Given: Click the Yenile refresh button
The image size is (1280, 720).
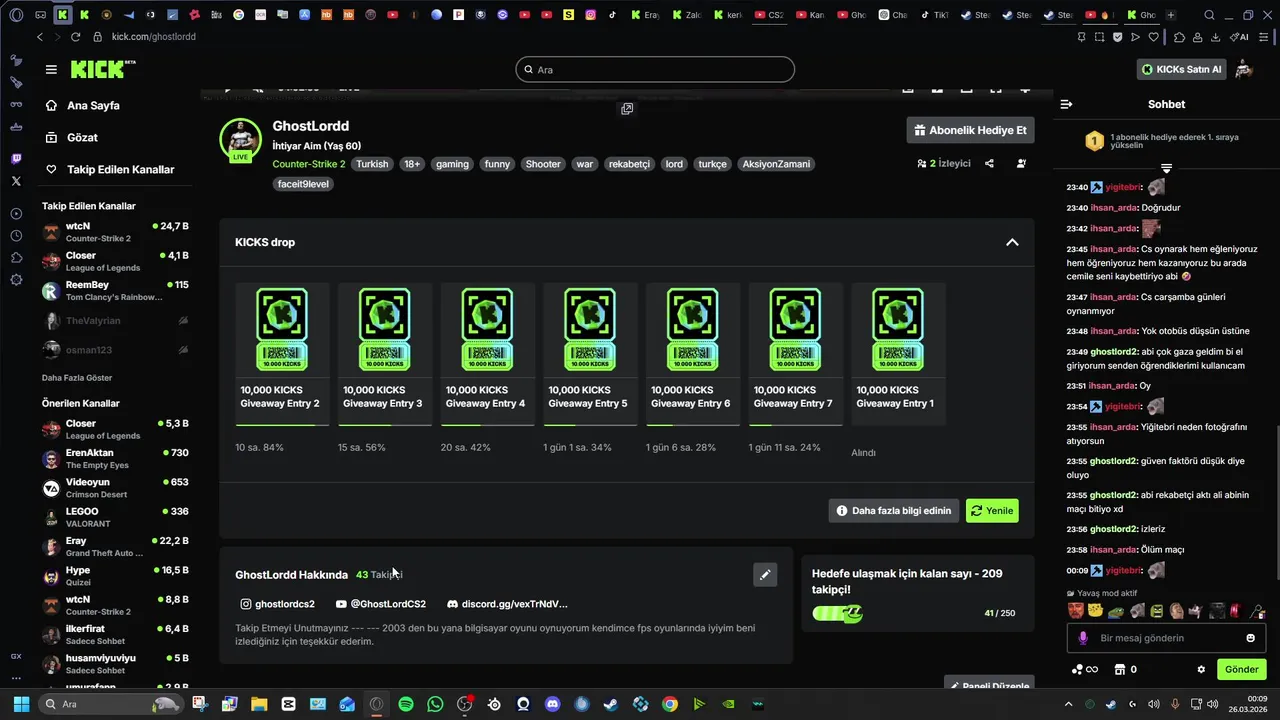Looking at the screenshot, I should pyautogui.click(x=992, y=510).
